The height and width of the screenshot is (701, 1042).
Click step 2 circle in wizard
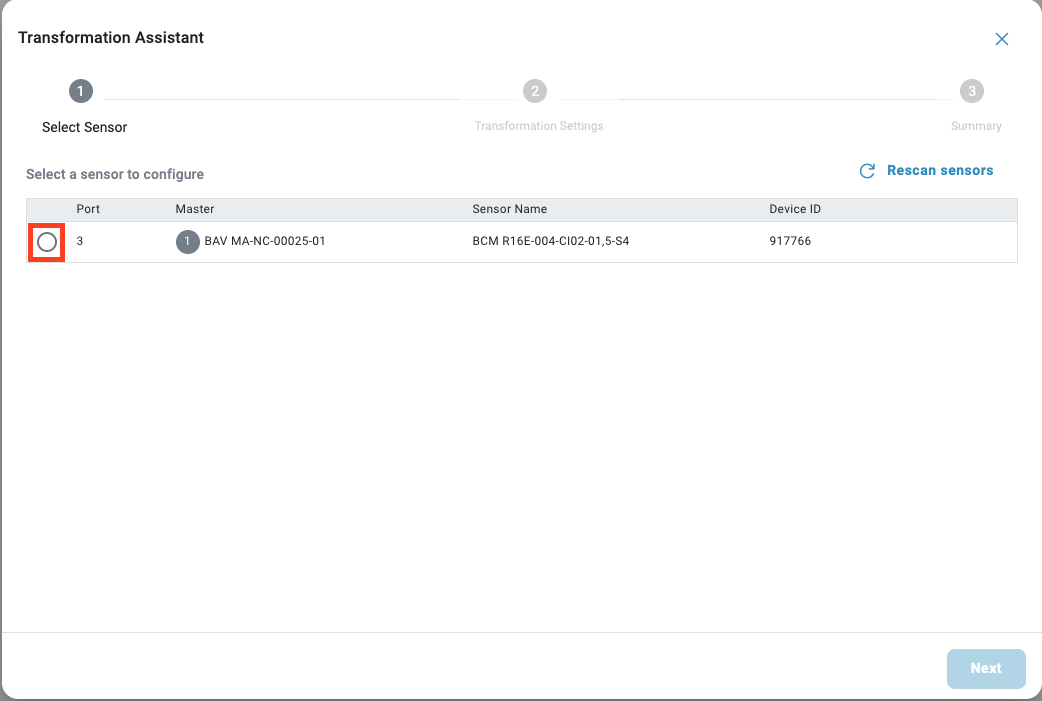(535, 91)
